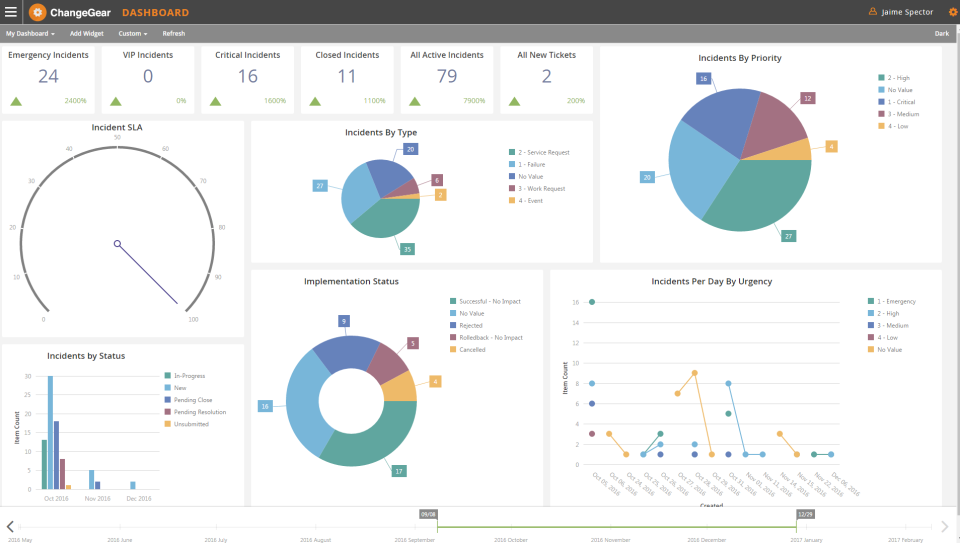Image resolution: width=960 pixels, height=543 pixels.
Task: Open settings via the orange gear icon
Action: coord(951,12)
